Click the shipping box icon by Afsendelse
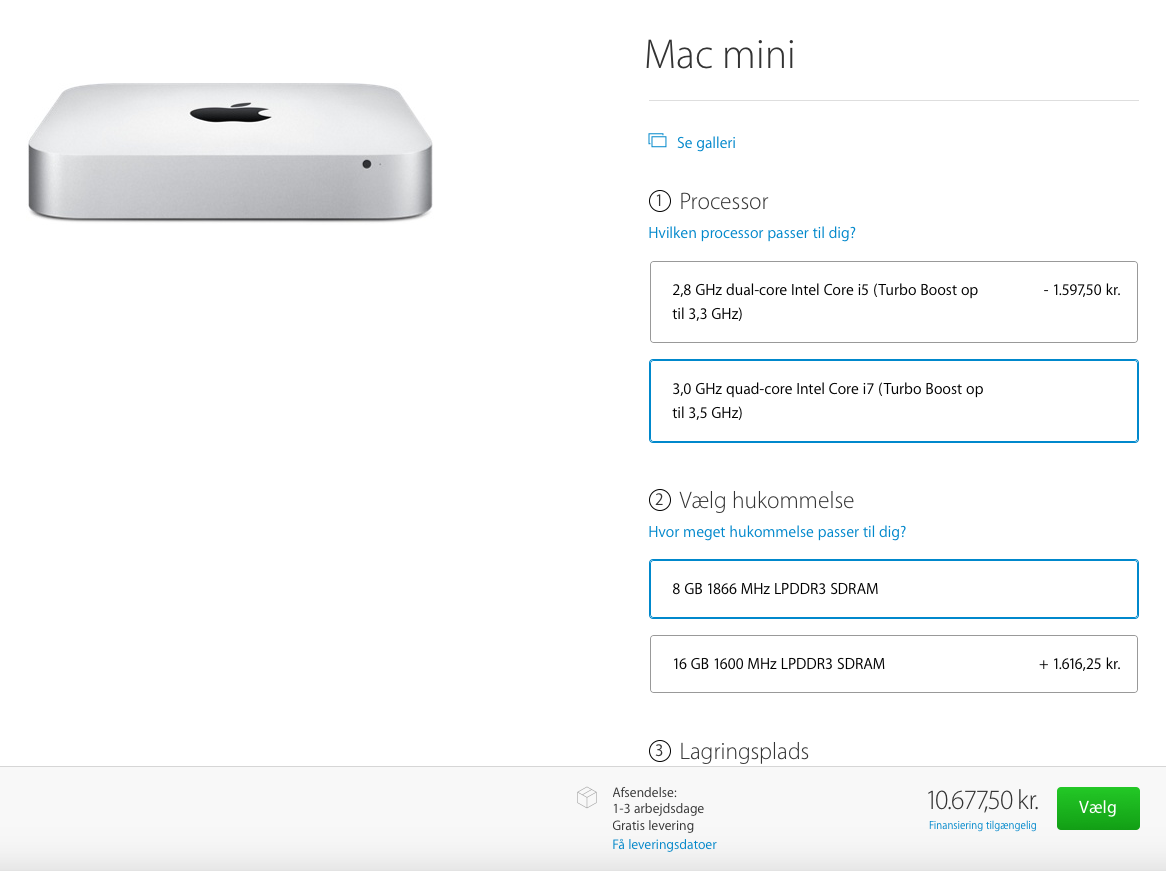Viewport: 1166px width, 871px height. pyautogui.click(x=587, y=797)
